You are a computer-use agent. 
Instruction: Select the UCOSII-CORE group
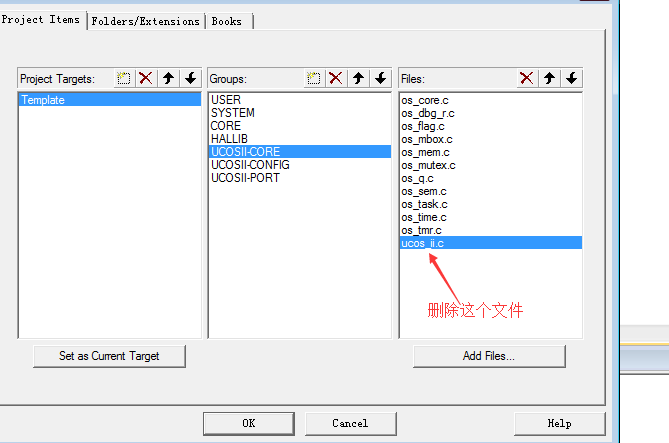click(300, 152)
